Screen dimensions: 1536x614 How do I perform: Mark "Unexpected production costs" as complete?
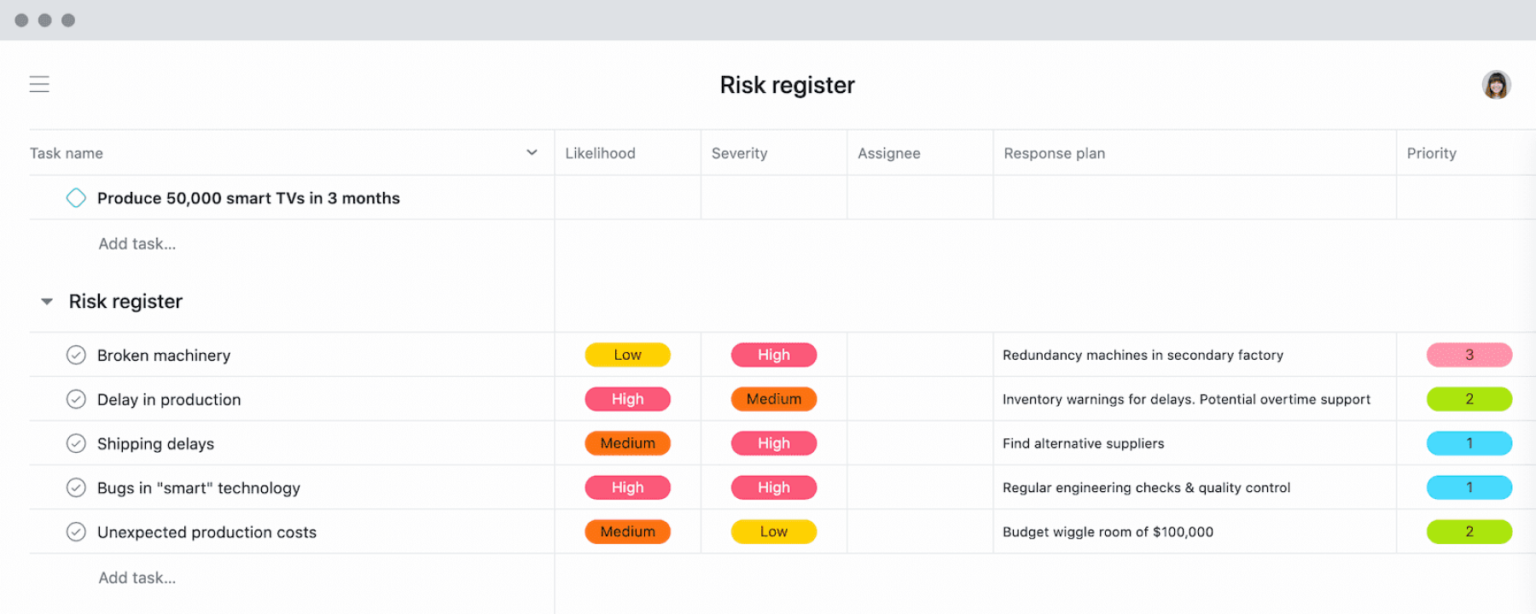click(x=76, y=531)
